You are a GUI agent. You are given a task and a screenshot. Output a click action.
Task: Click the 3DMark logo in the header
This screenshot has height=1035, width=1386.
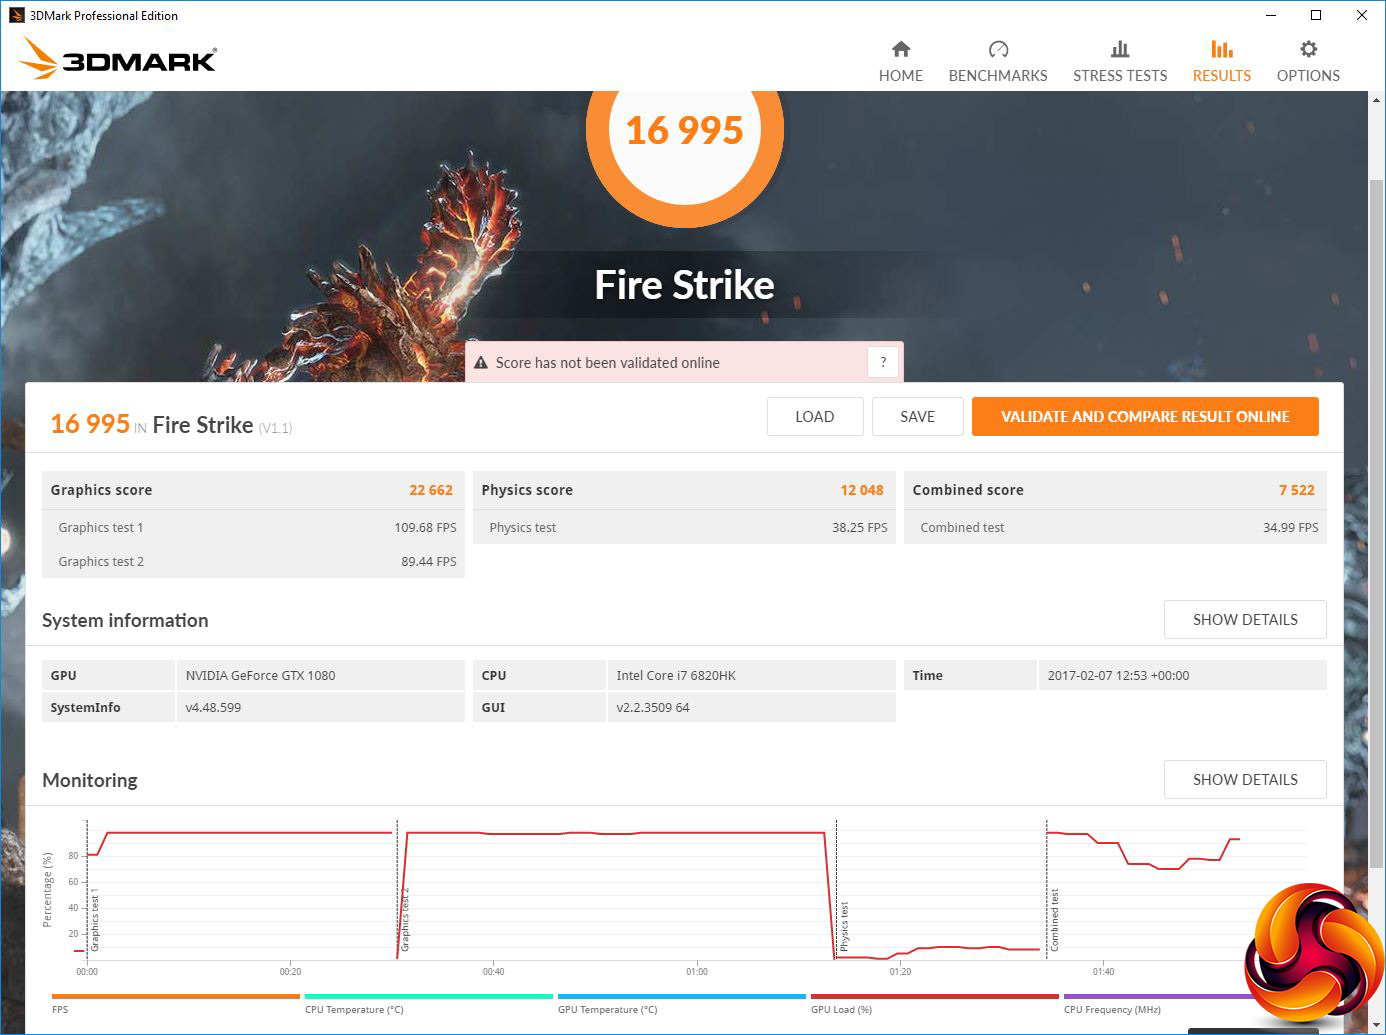[118, 59]
